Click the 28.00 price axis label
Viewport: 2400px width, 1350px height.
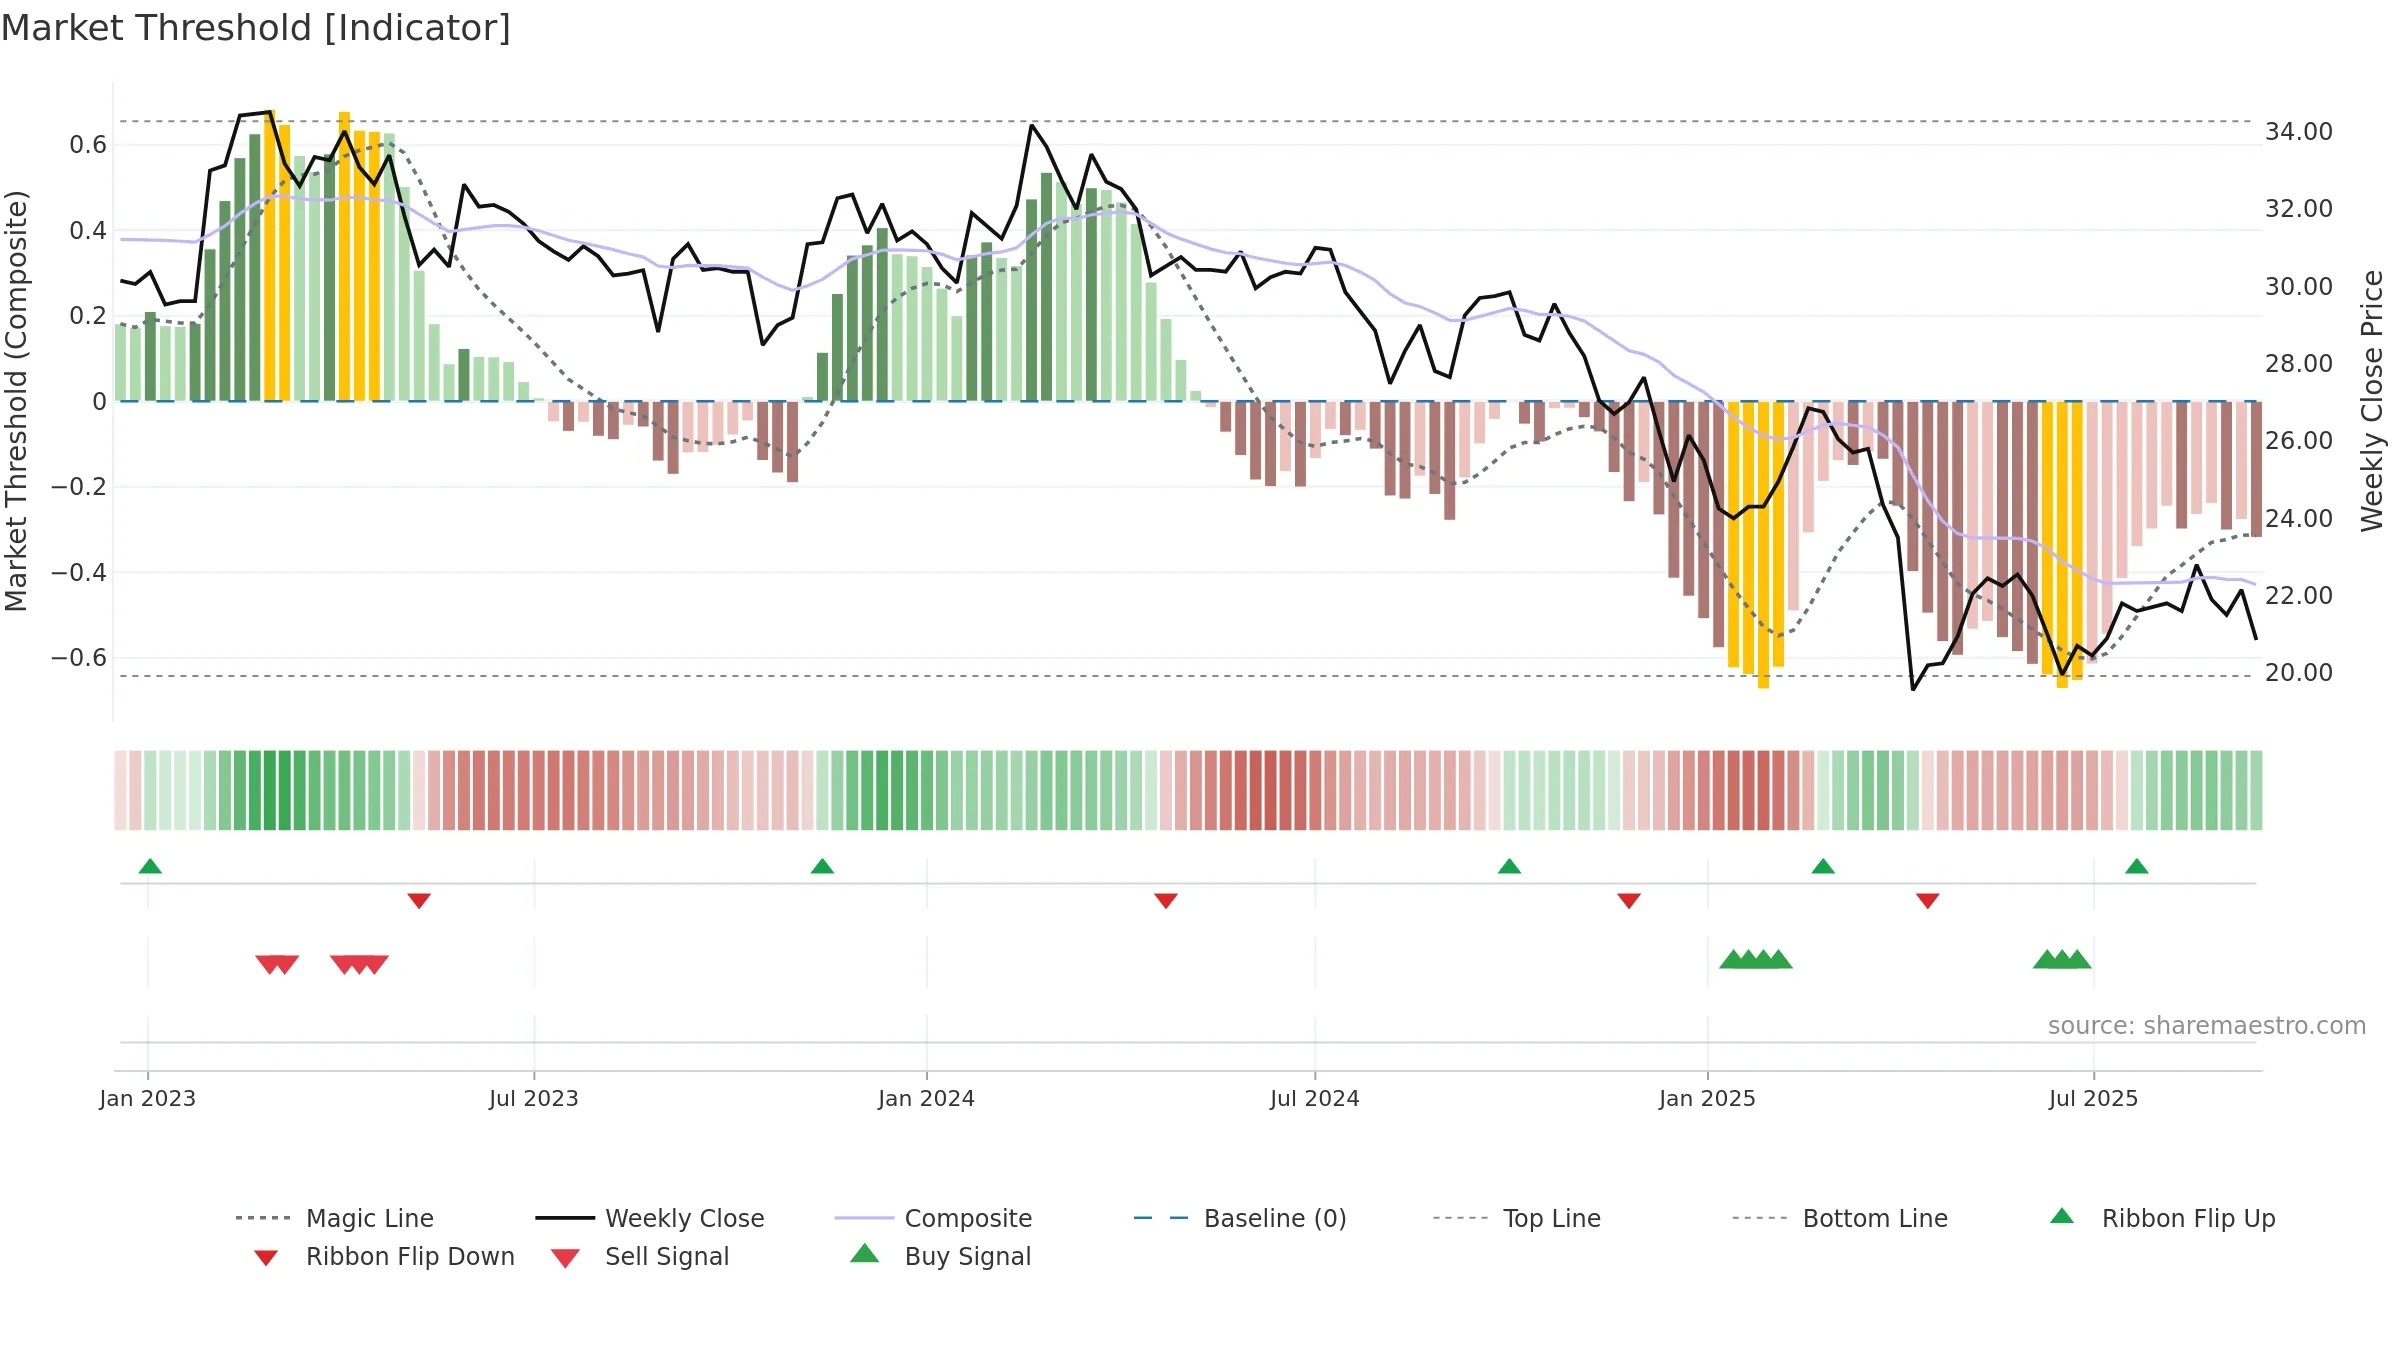pyautogui.click(x=2299, y=364)
